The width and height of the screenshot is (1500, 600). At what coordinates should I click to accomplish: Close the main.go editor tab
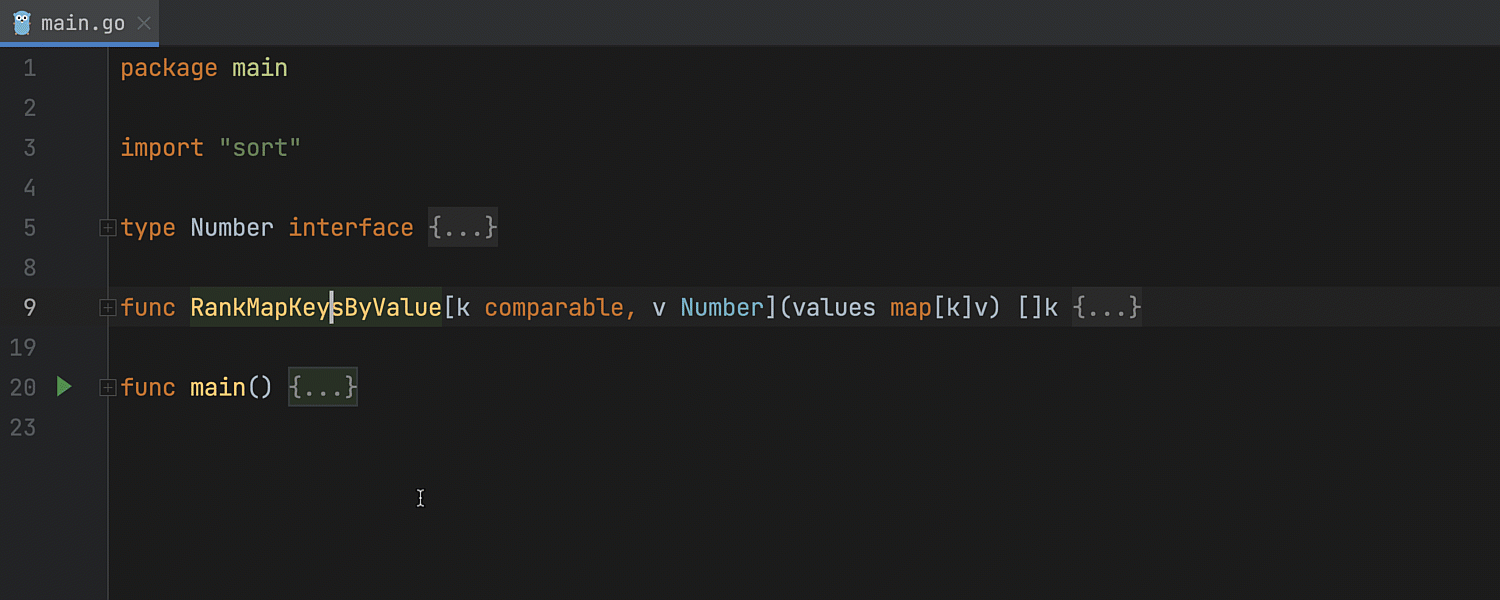(144, 23)
